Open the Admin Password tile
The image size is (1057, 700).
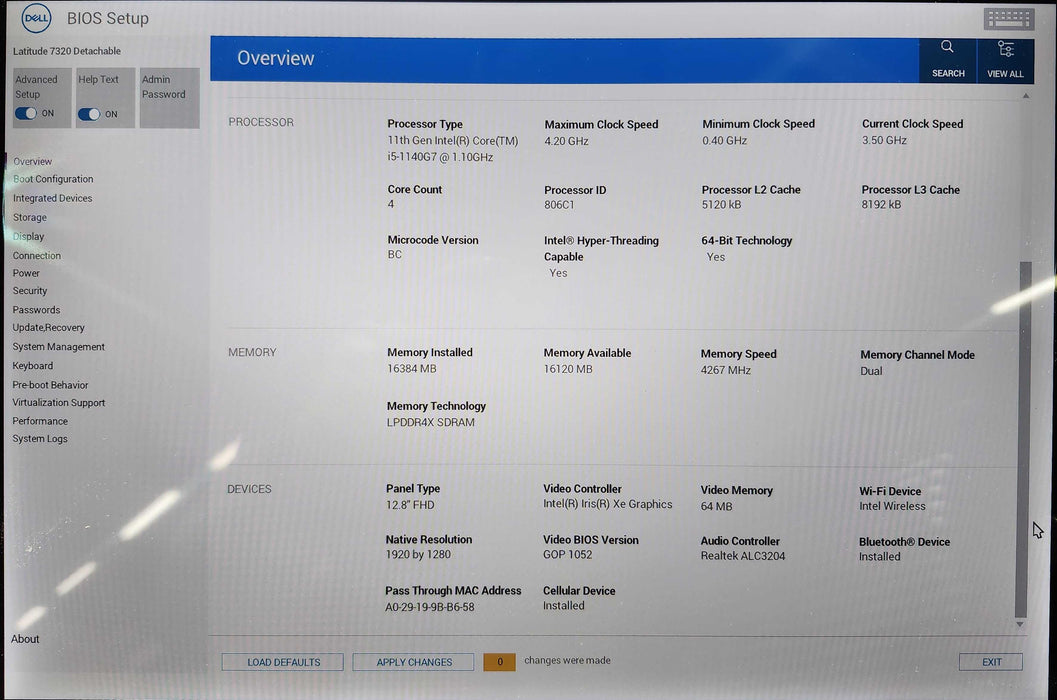[168, 97]
